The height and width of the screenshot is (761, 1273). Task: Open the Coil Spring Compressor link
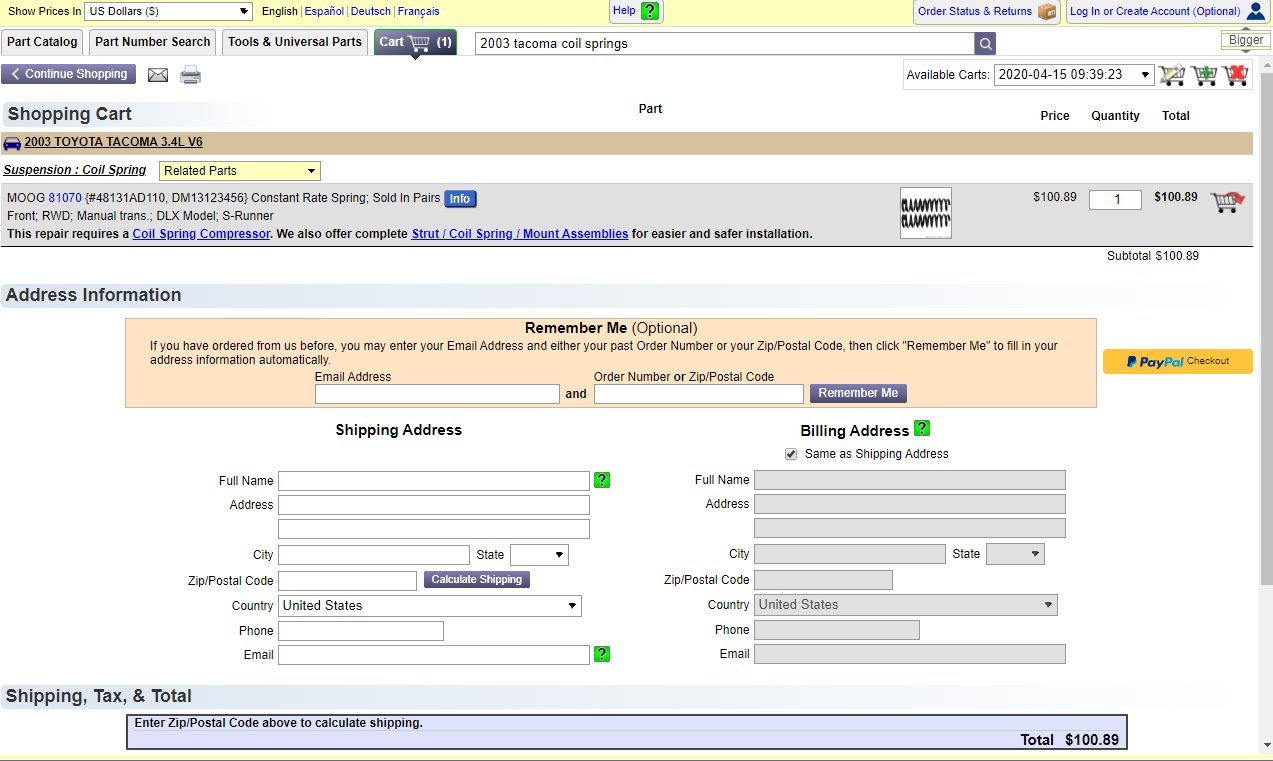[x=201, y=234]
